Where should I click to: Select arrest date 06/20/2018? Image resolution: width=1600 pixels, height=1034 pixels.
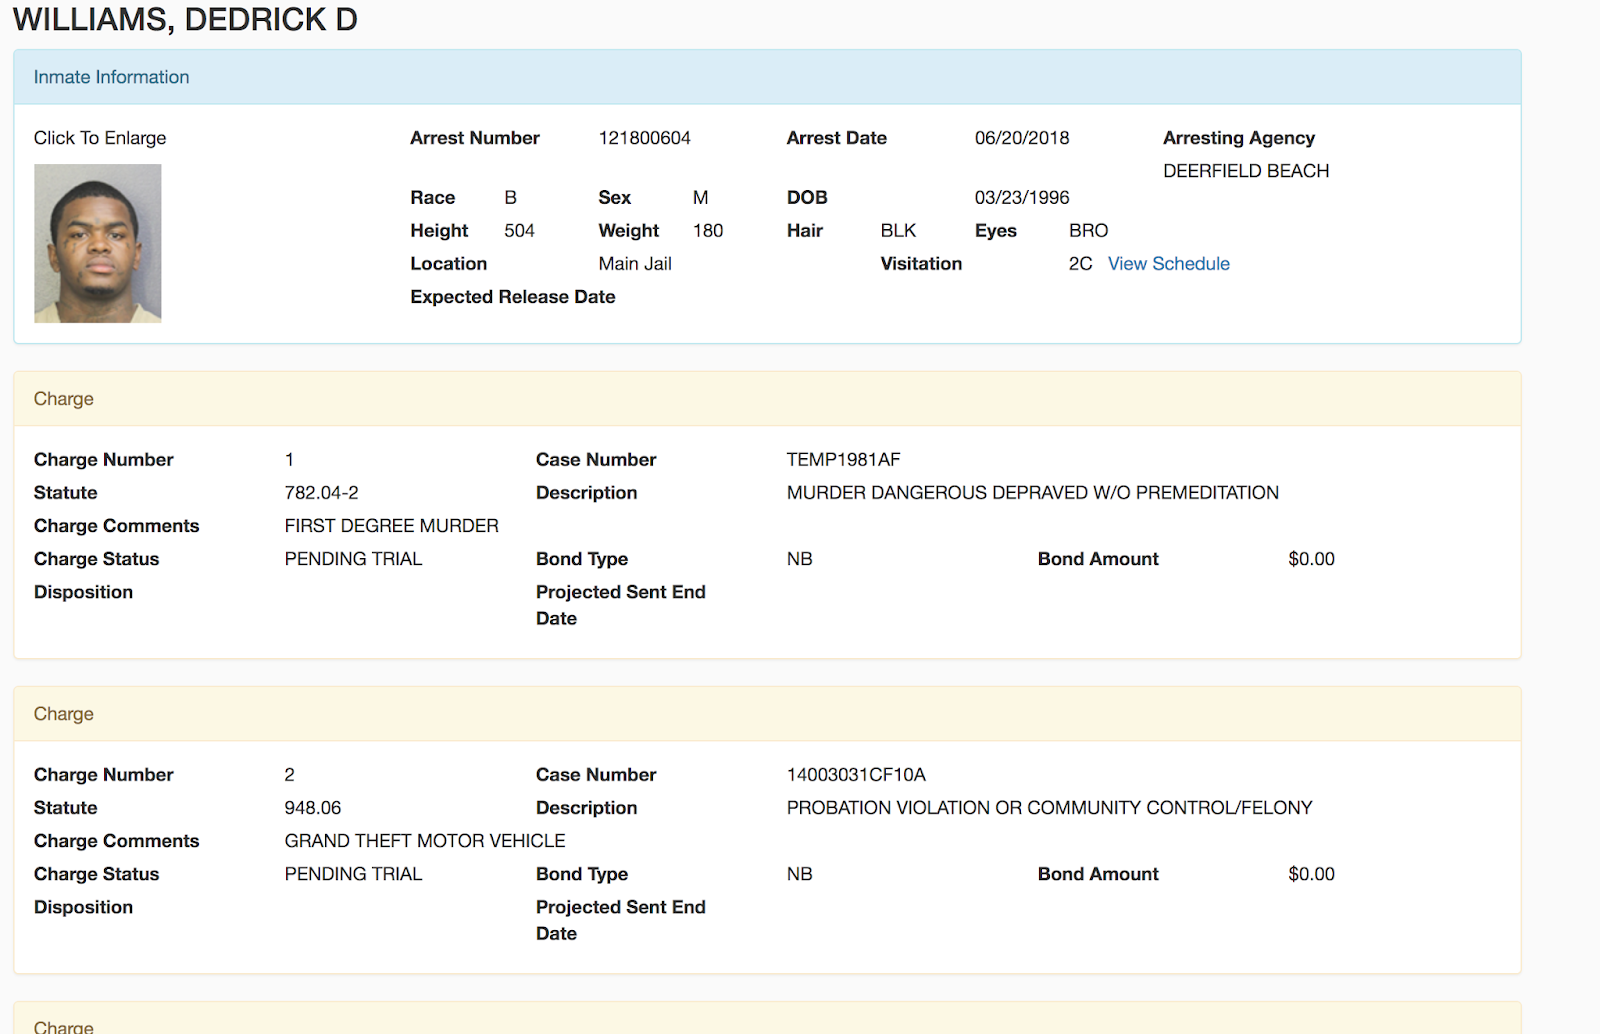[1022, 138]
